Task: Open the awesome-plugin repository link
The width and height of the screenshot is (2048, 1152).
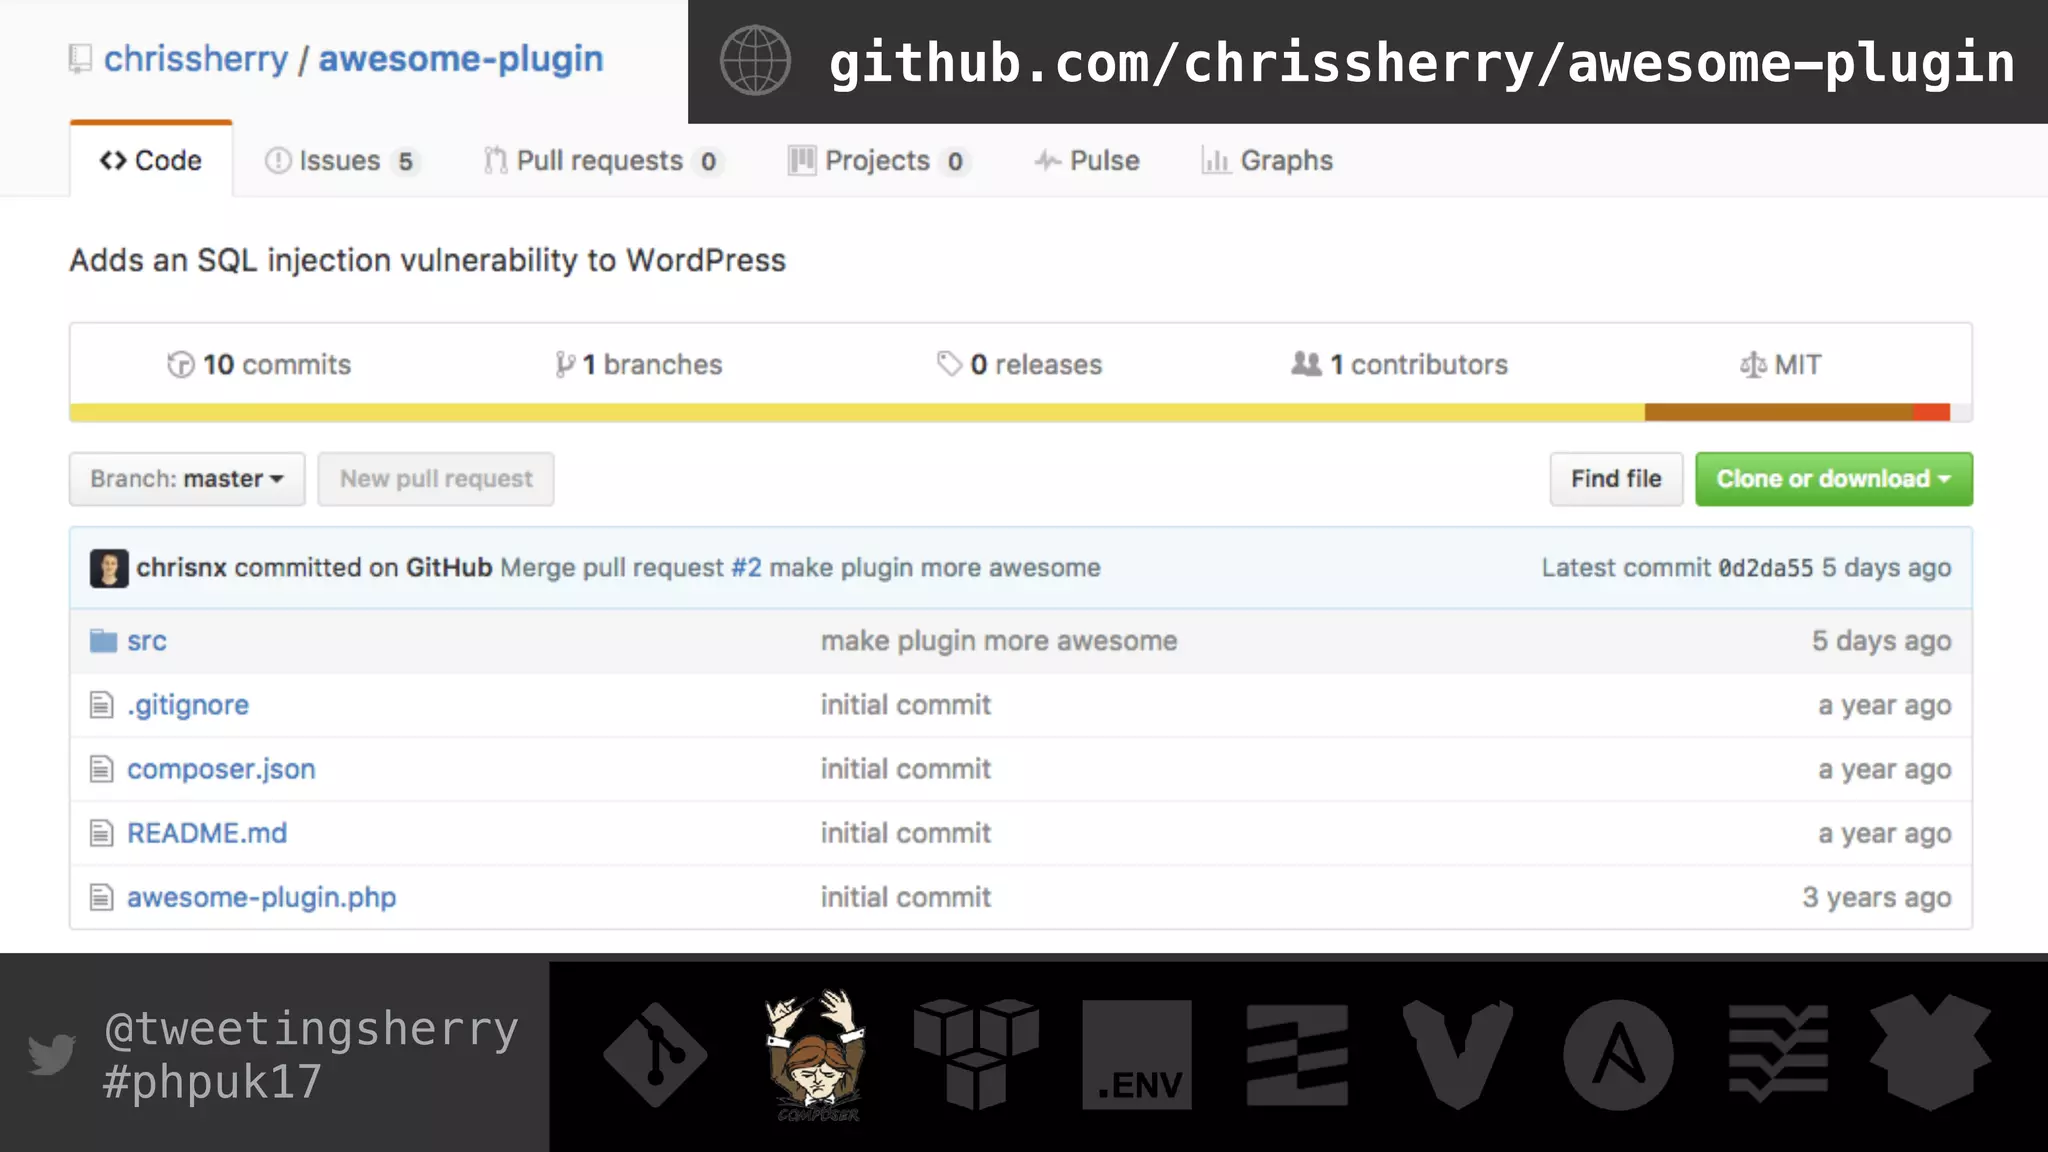Action: [x=461, y=59]
